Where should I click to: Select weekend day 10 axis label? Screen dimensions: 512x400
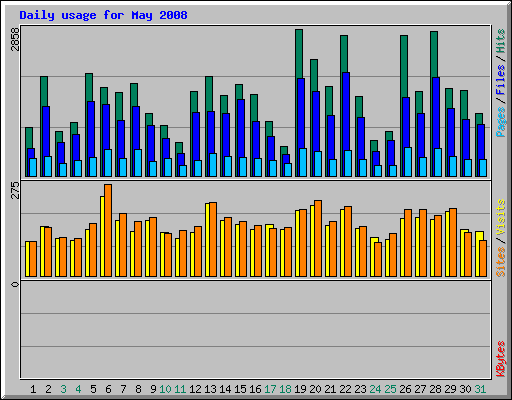tap(165, 389)
